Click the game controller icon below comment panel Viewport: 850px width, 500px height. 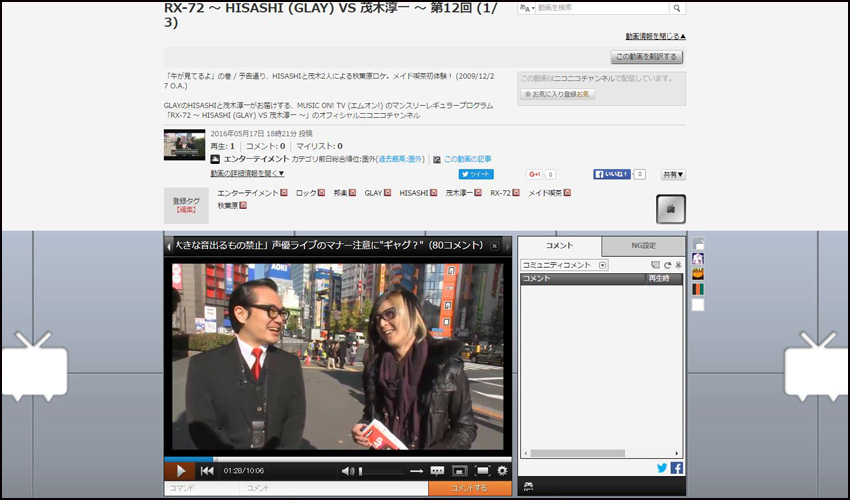(x=529, y=486)
